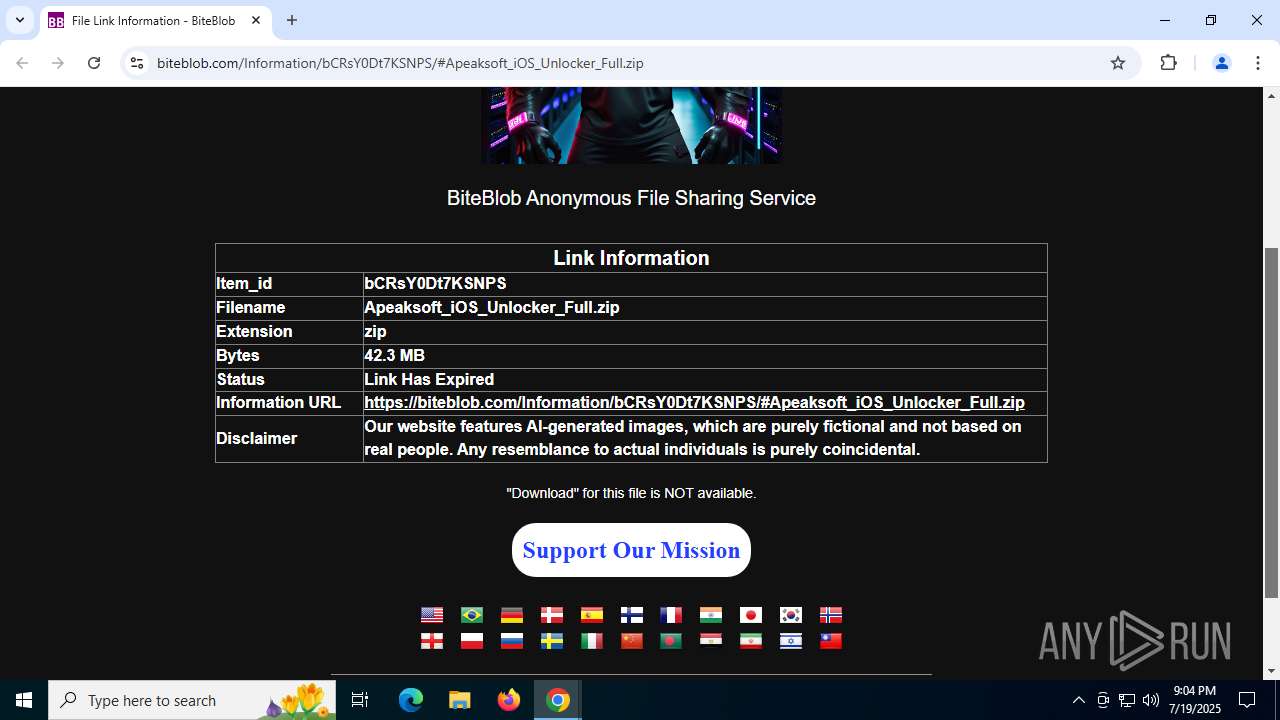Click the Support Our Mission button

point(631,550)
